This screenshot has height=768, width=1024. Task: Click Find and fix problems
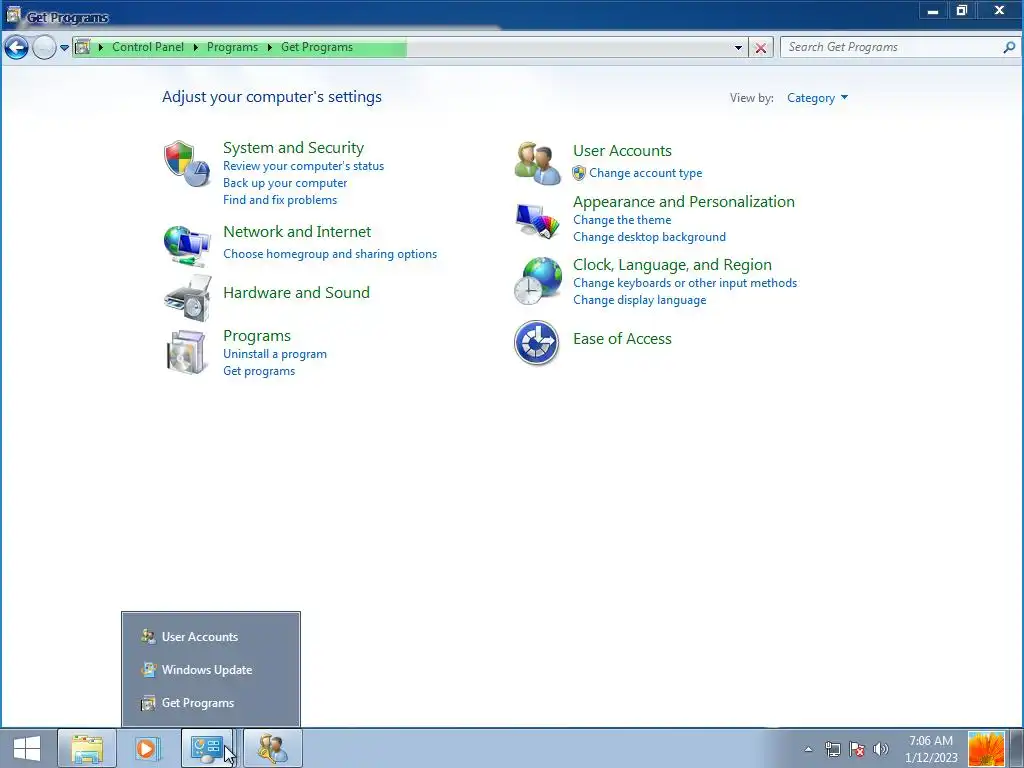pyautogui.click(x=280, y=200)
